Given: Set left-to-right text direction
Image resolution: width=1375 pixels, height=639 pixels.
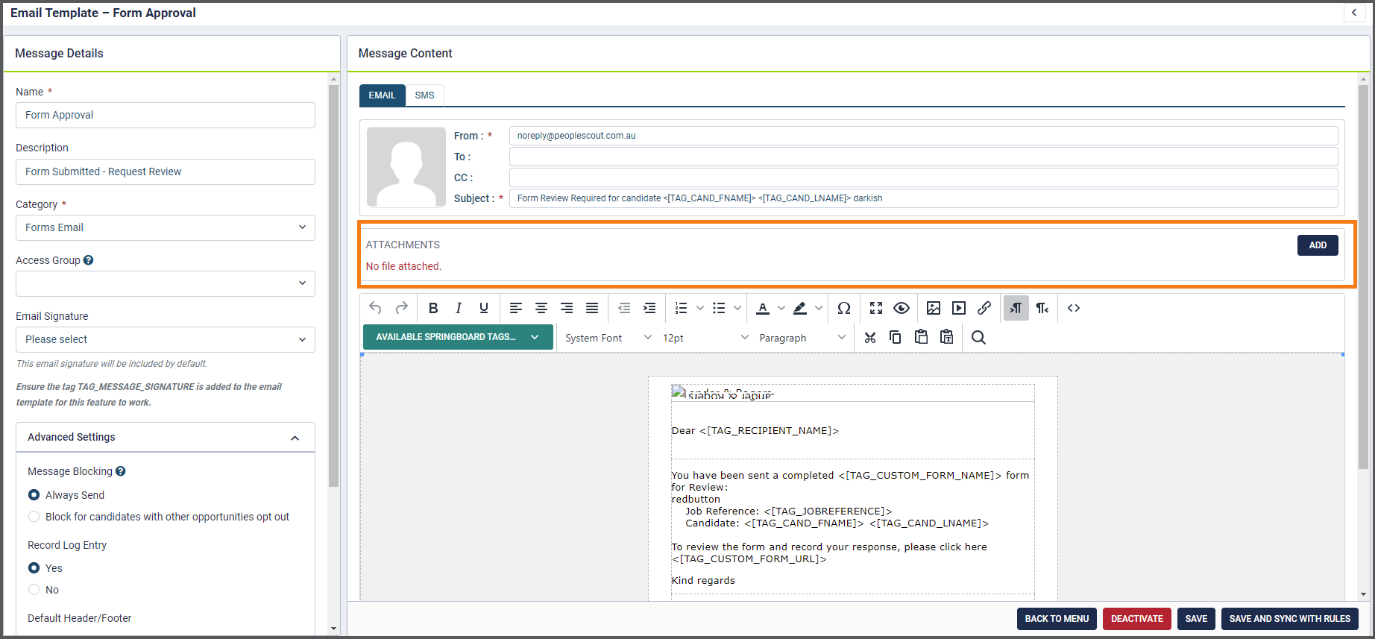Looking at the screenshot, I should tap(1016, 308).
